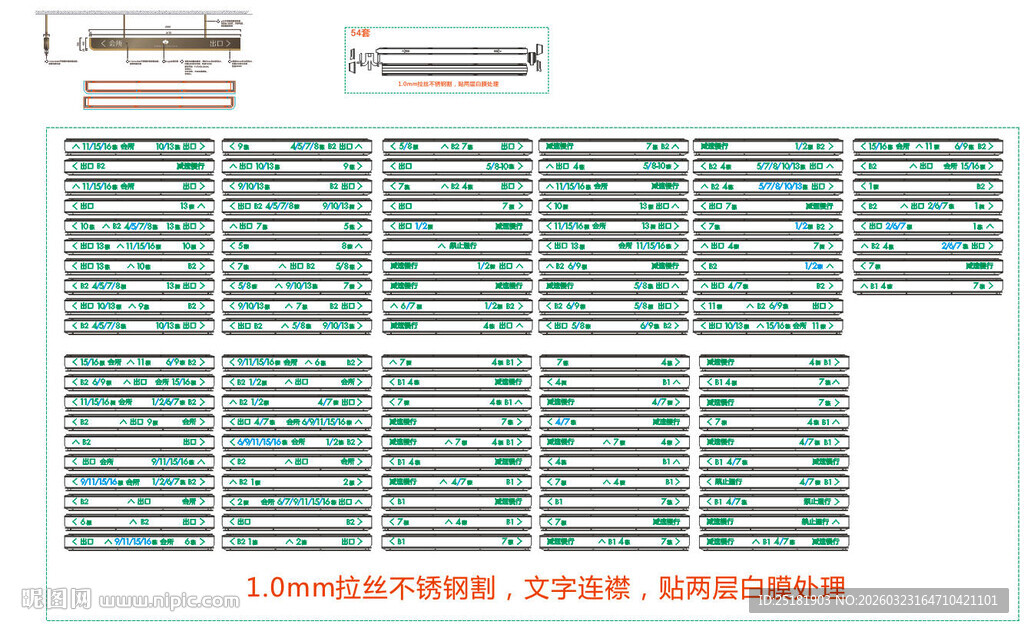The width and height of the screenshot is (1024, 628).
Task: Select the small red caption under the profile drawing
Action: 448,84
